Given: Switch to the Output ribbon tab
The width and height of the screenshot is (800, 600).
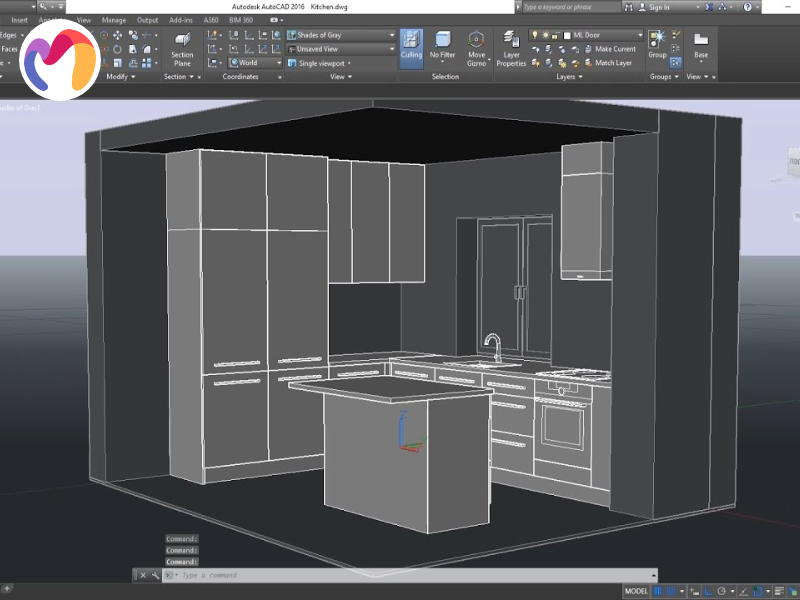Looking at the screenshot, I should tap(147, 20).
